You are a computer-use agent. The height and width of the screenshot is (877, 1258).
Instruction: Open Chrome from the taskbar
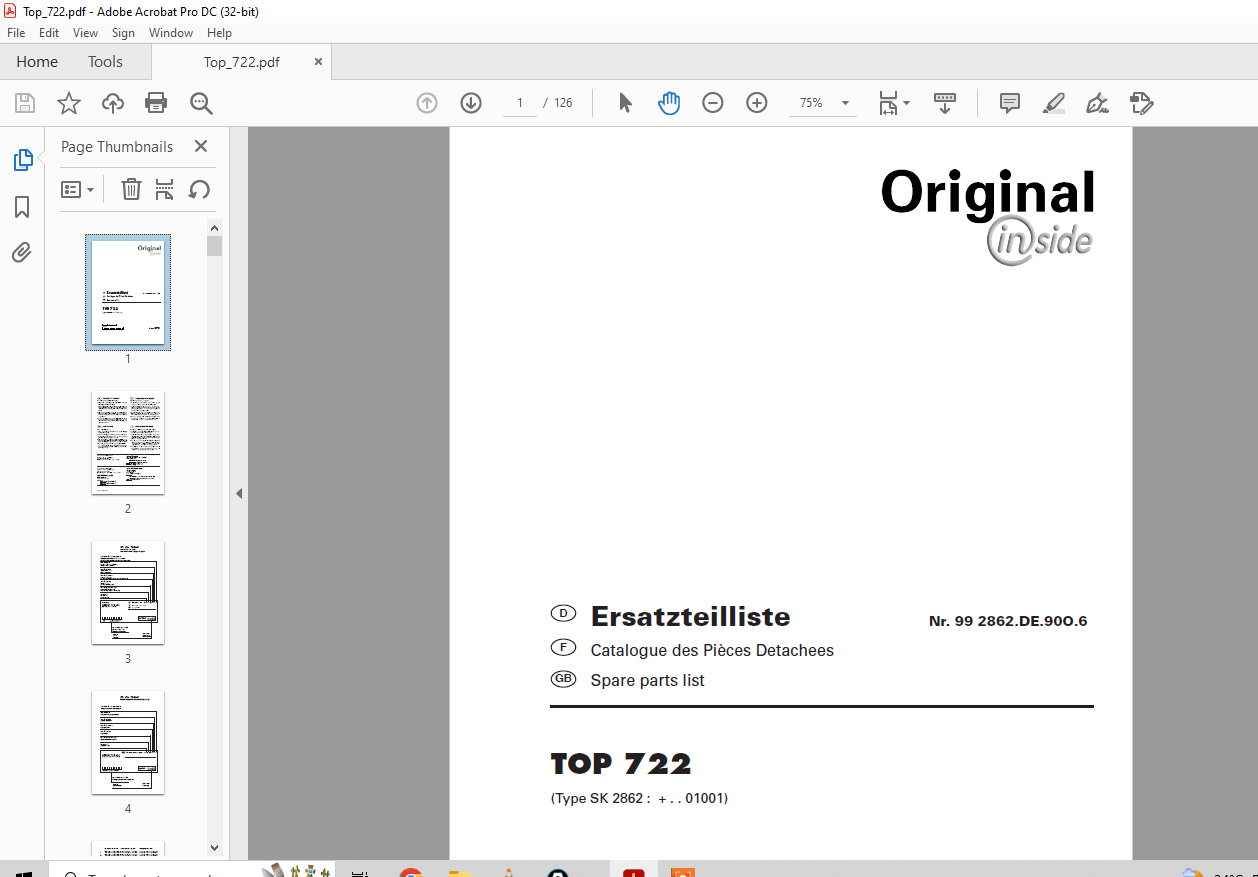coord(410,871)
